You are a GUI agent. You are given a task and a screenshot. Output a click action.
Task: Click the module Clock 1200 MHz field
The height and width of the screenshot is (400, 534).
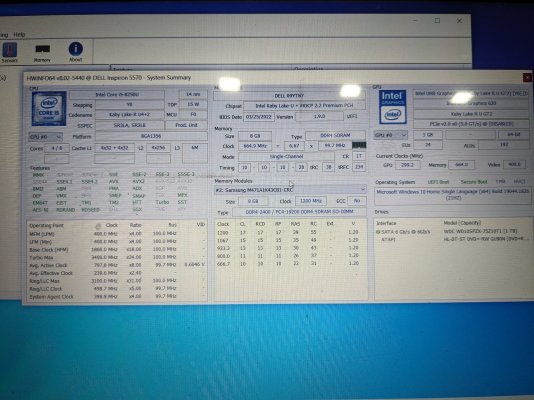pos(311,201)
